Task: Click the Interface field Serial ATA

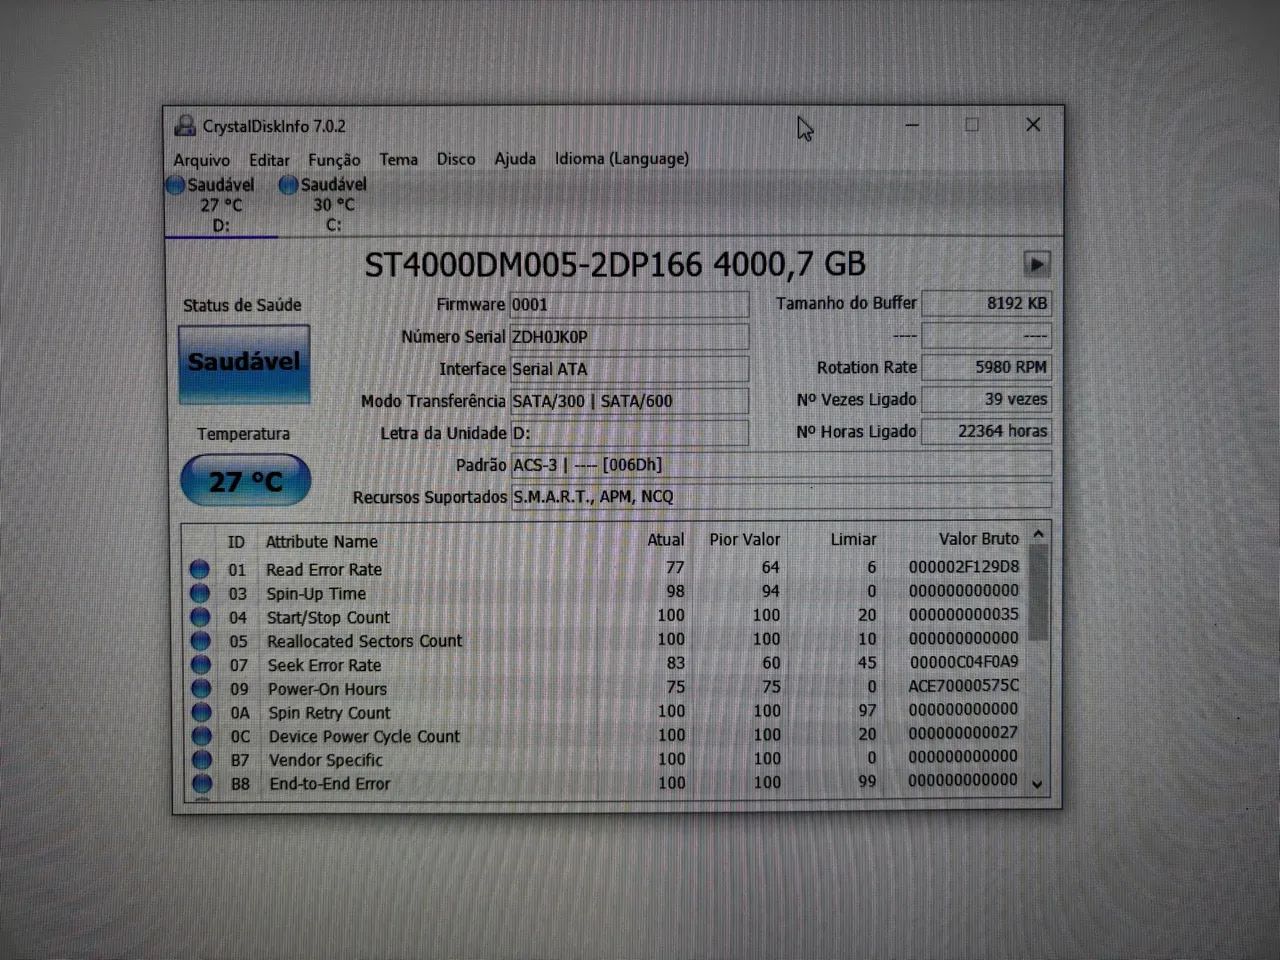Action: tap(629, 369)
